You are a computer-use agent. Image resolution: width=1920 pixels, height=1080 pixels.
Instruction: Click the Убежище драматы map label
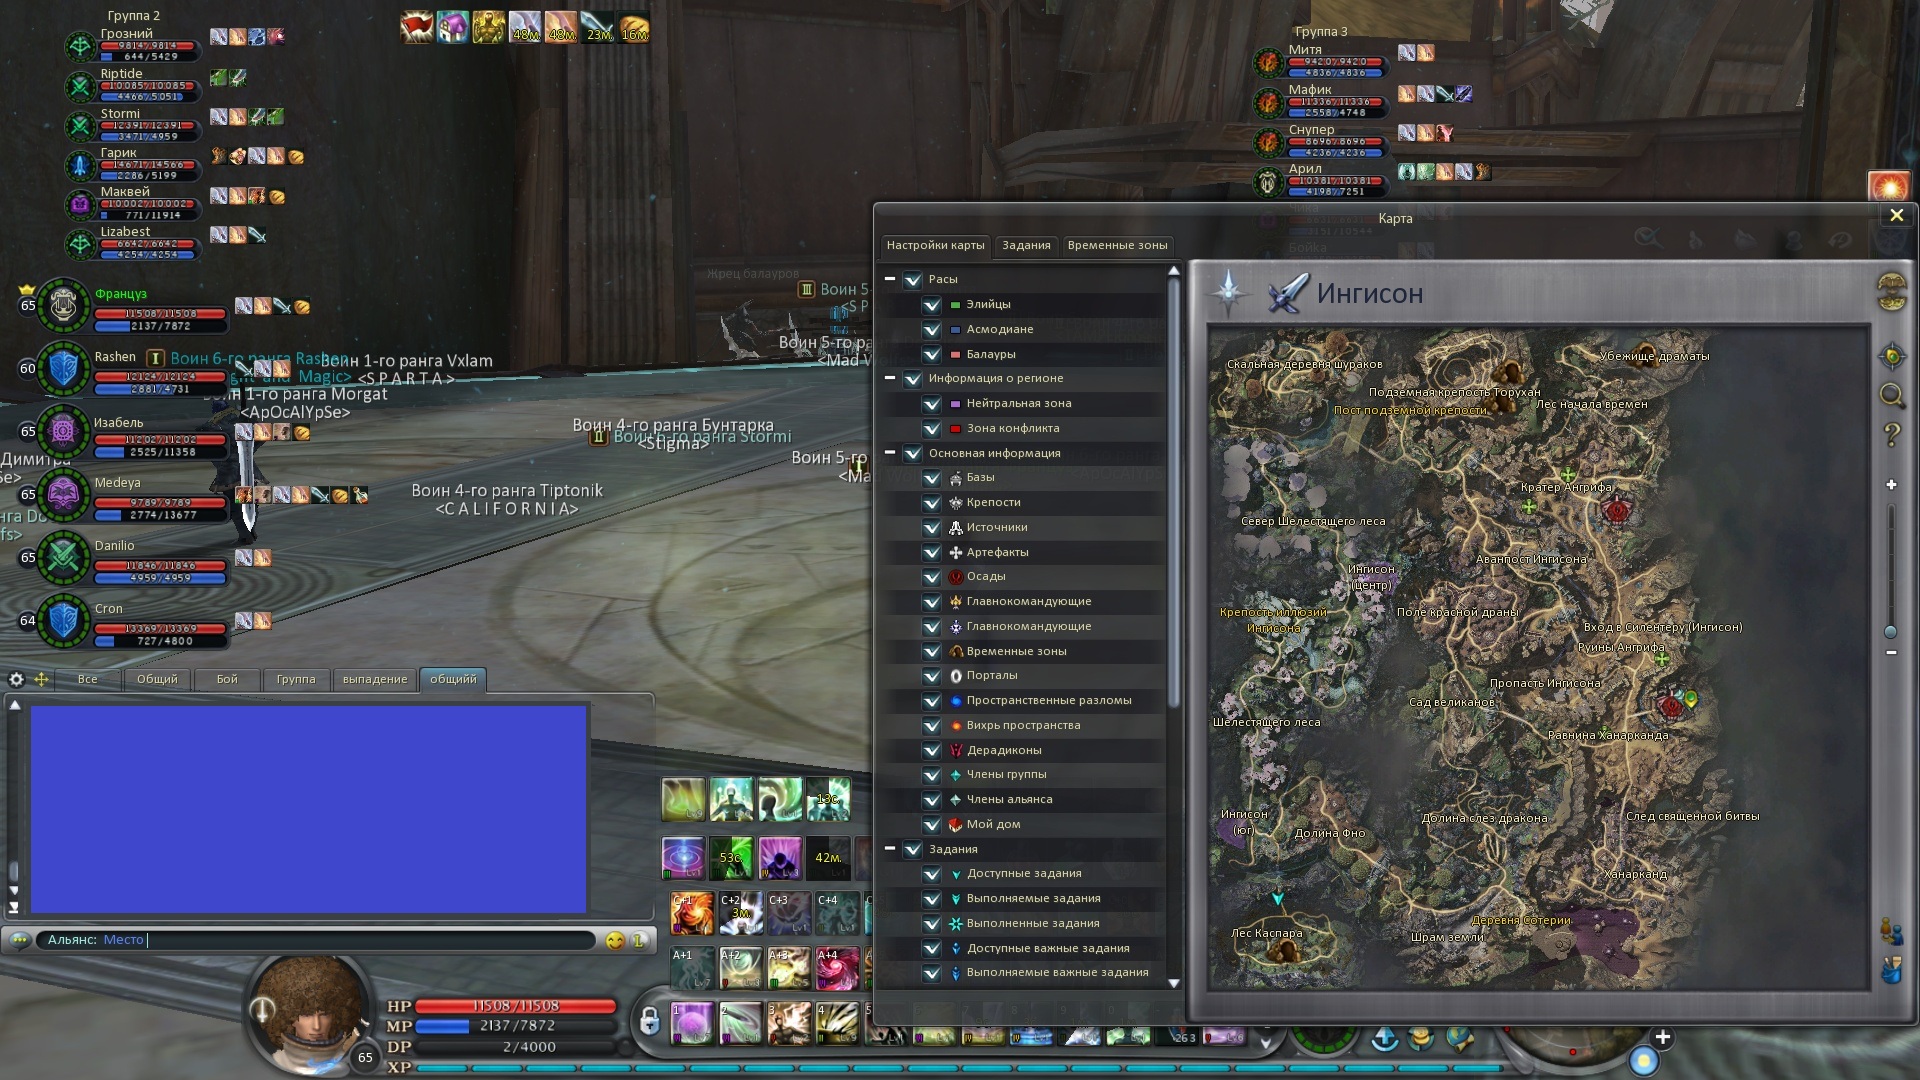(1654, 357)
